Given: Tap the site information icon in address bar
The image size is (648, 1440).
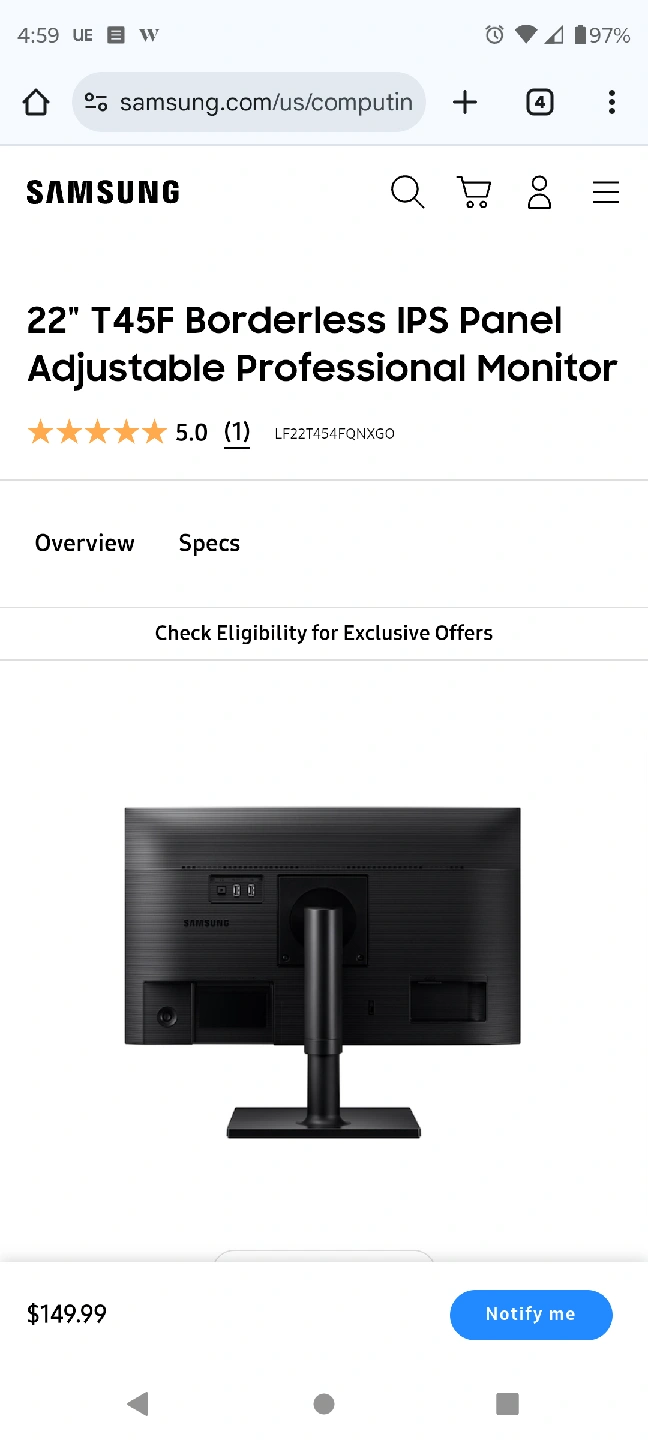Looking at the screenshot, I should (96, 102).
